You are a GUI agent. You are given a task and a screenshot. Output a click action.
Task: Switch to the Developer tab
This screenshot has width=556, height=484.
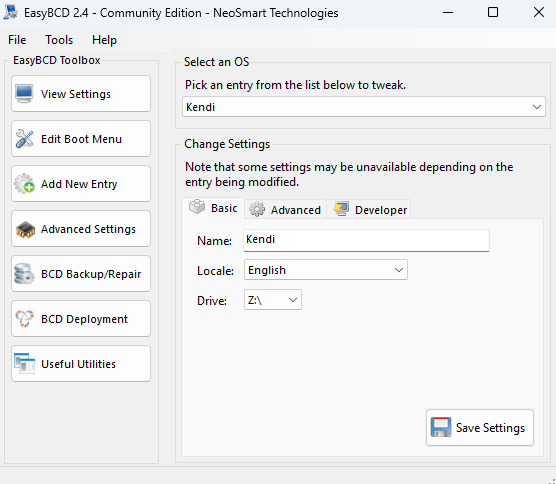[x=369, y=210]
